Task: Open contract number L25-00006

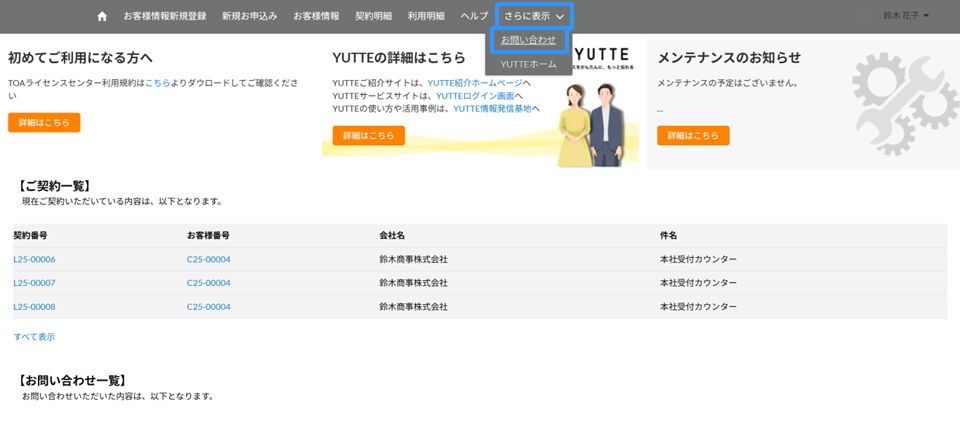Action: (34, 259)
